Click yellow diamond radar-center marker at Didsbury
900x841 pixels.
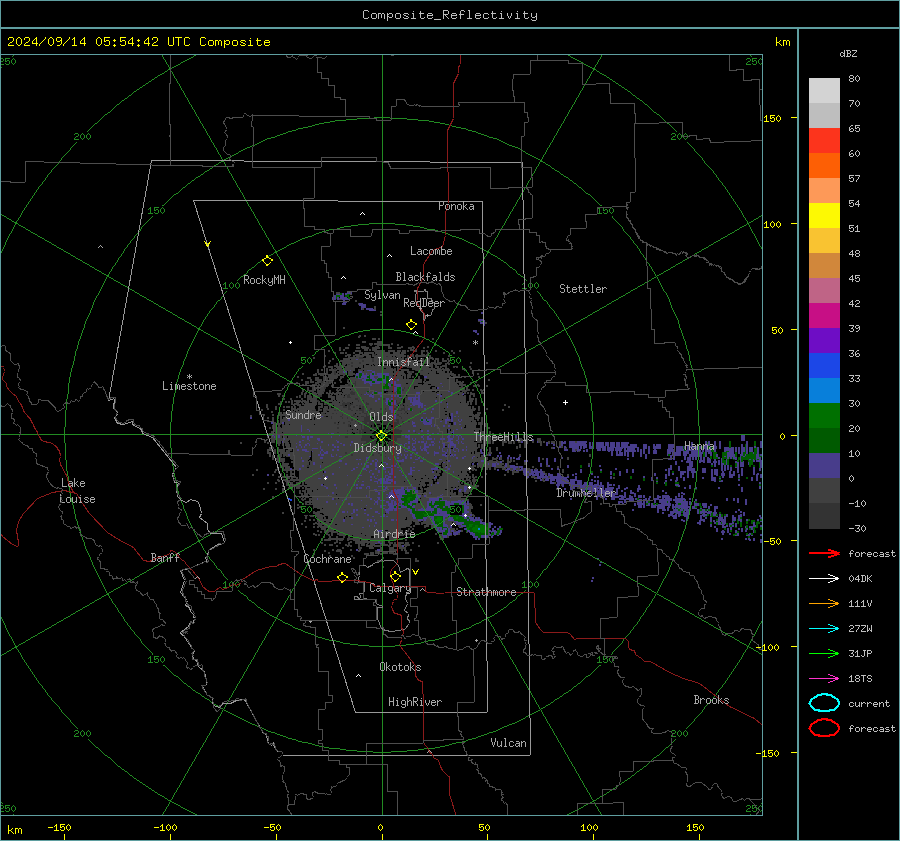point(381,436)
